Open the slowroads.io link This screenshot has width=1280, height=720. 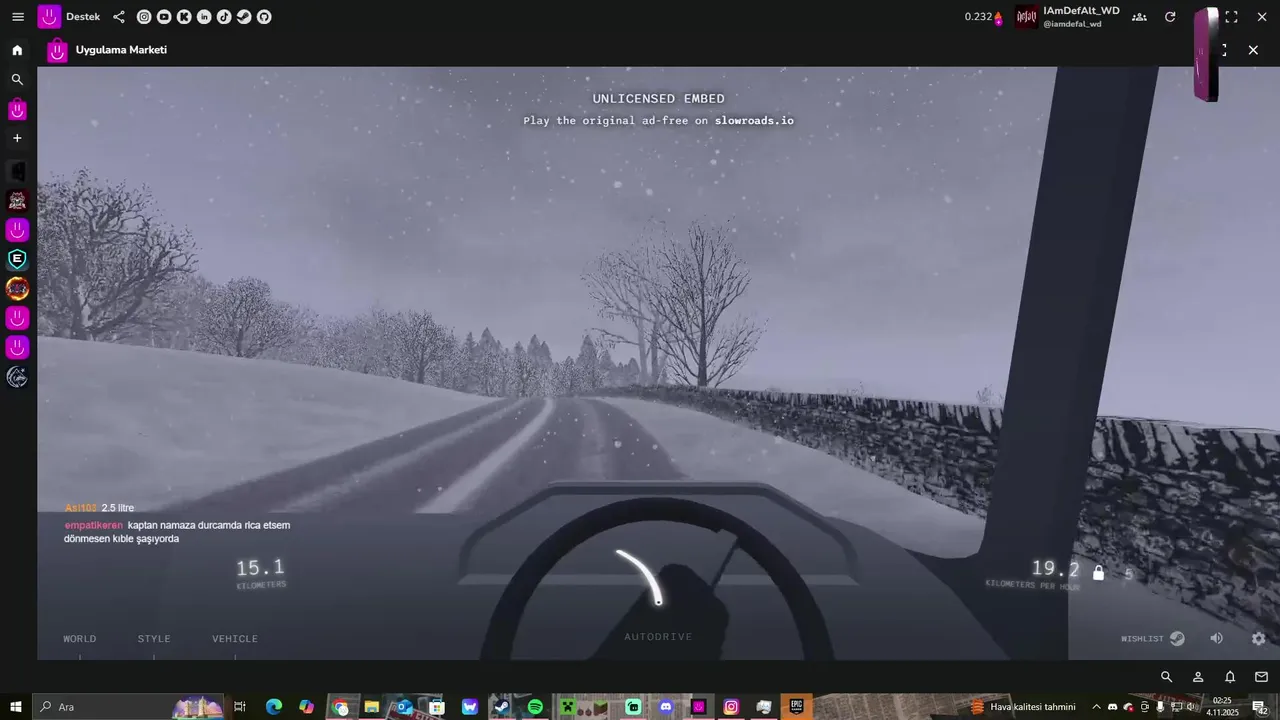(754, 121)
